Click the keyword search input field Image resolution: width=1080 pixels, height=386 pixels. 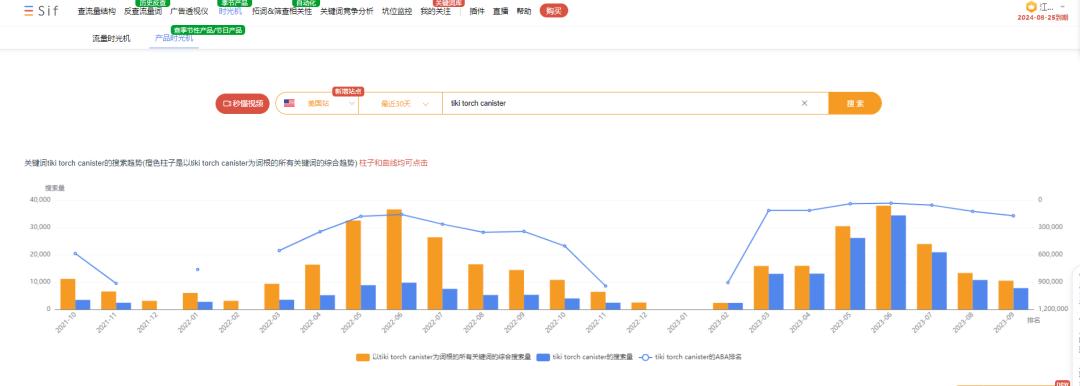point(620,103)
